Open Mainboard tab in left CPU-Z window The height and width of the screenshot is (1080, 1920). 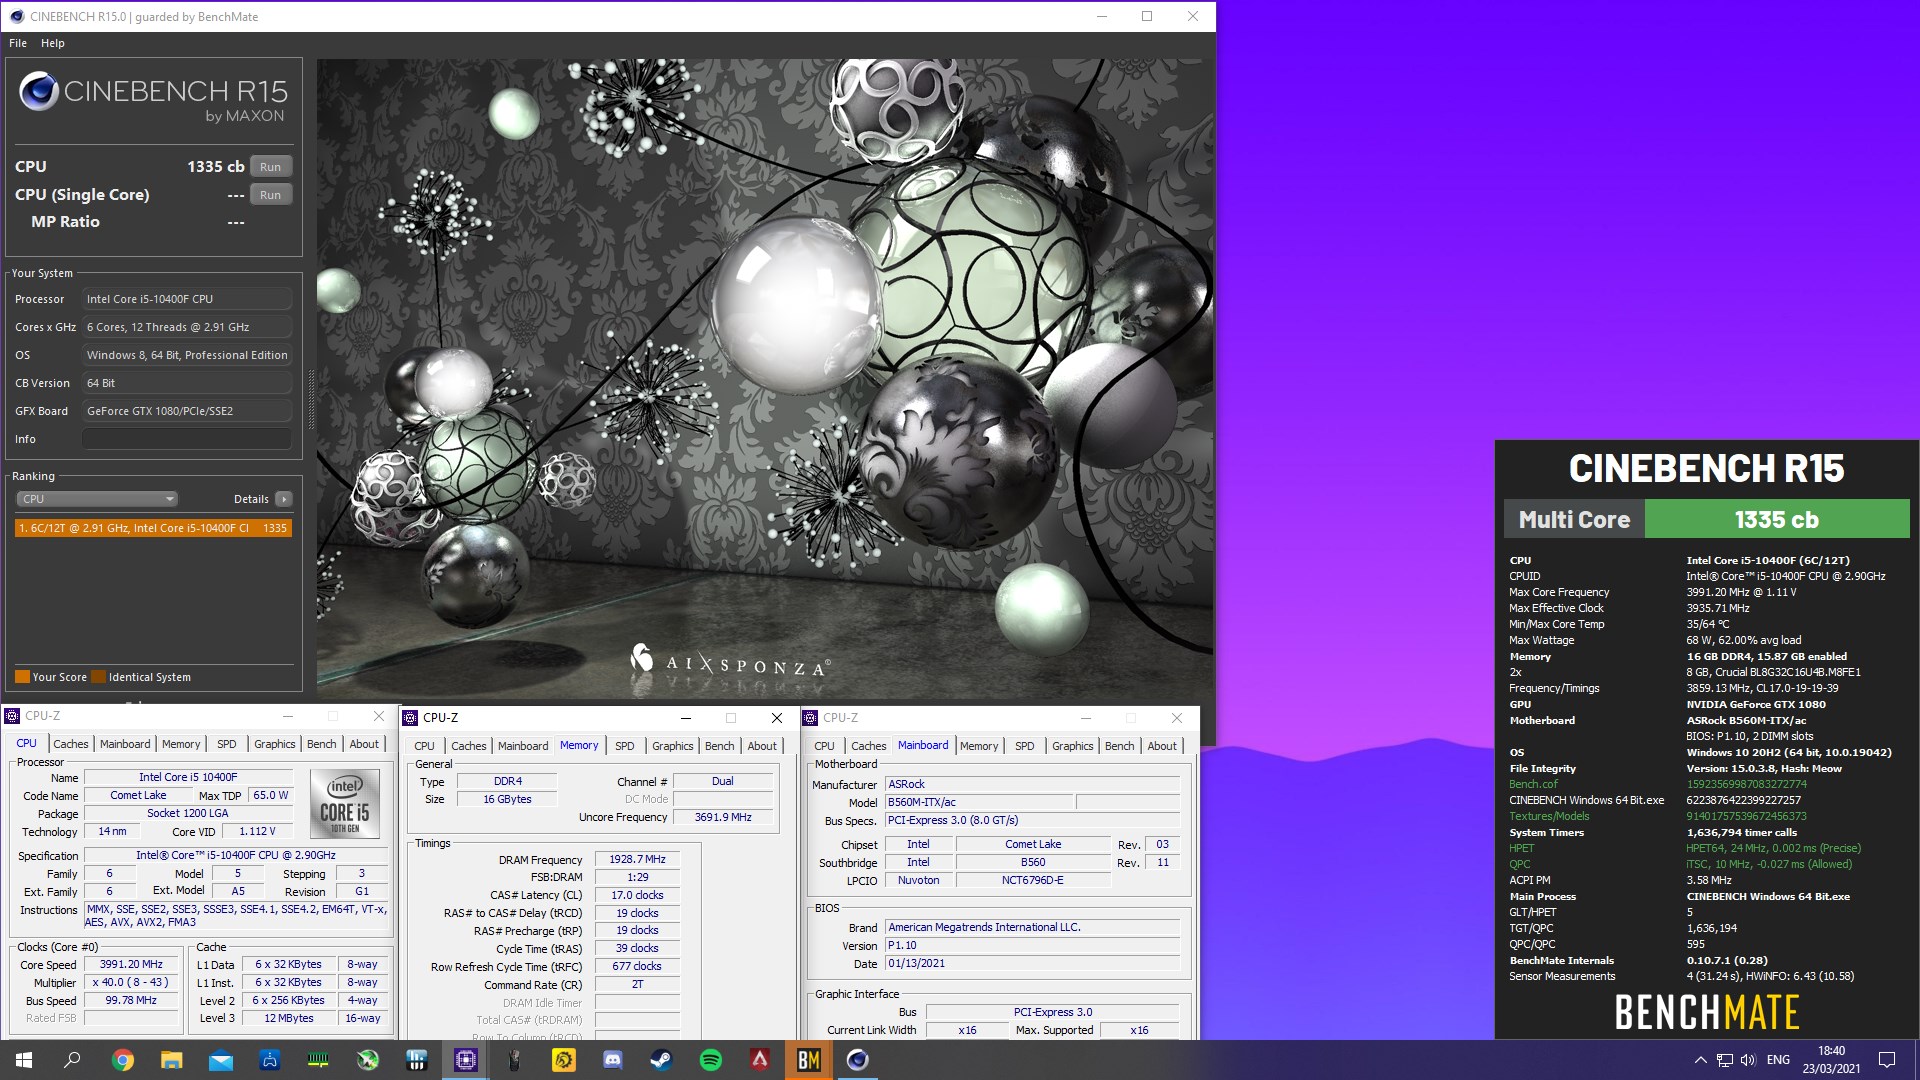click(125, 744)
